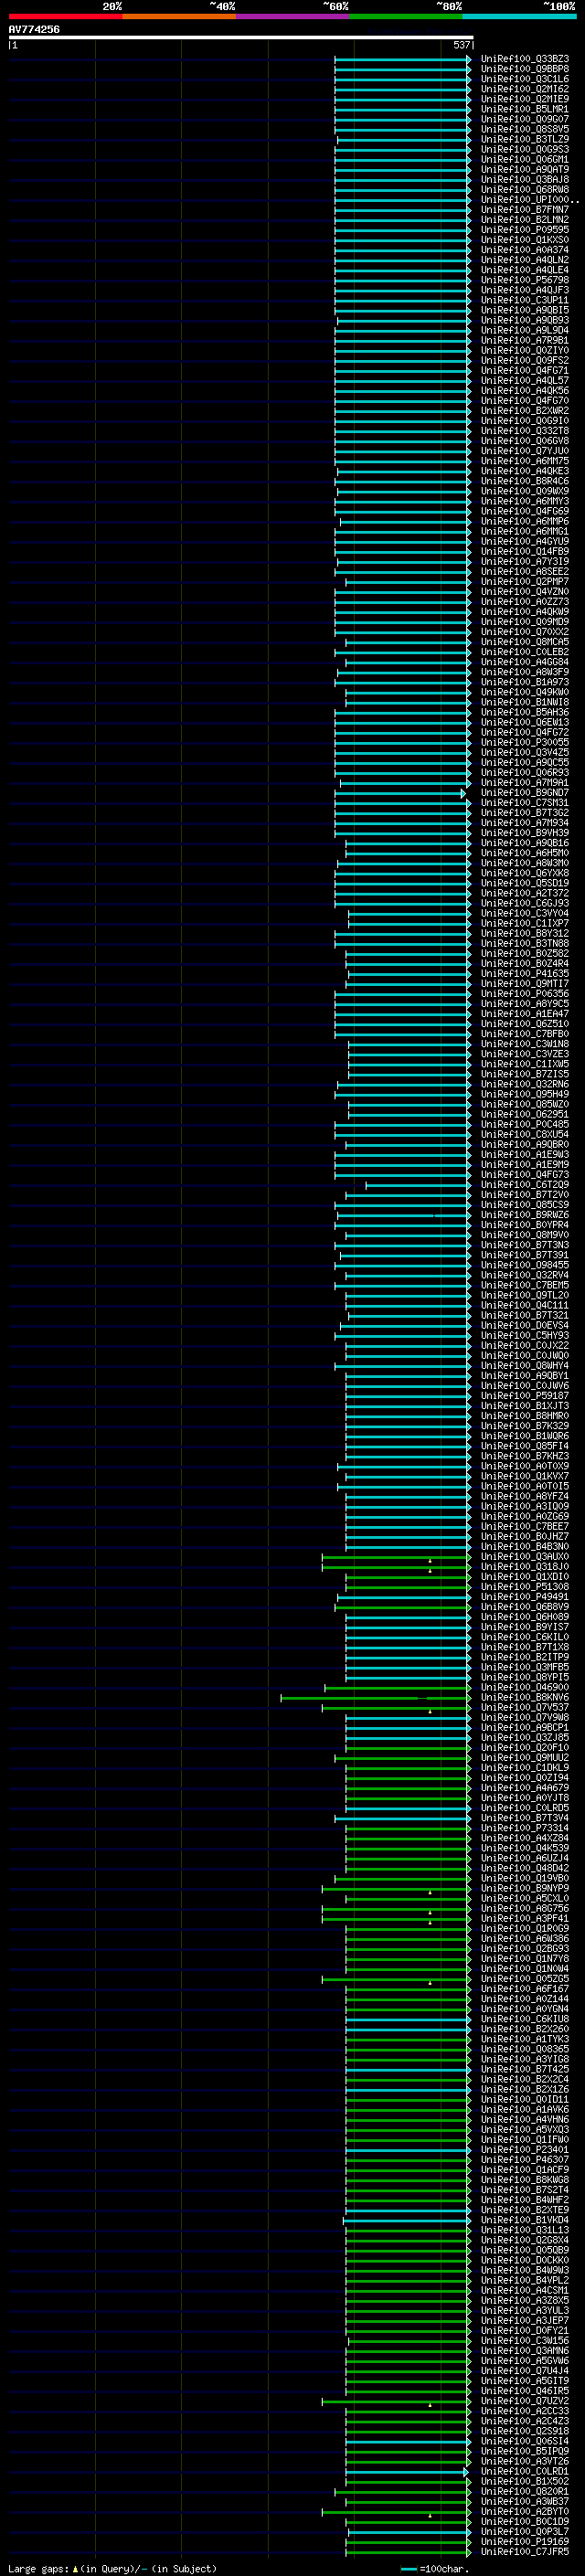Select hit label UniRef100_C3UP11
Viewport: 585px width, 2576px height.
(x=525, y=300)
